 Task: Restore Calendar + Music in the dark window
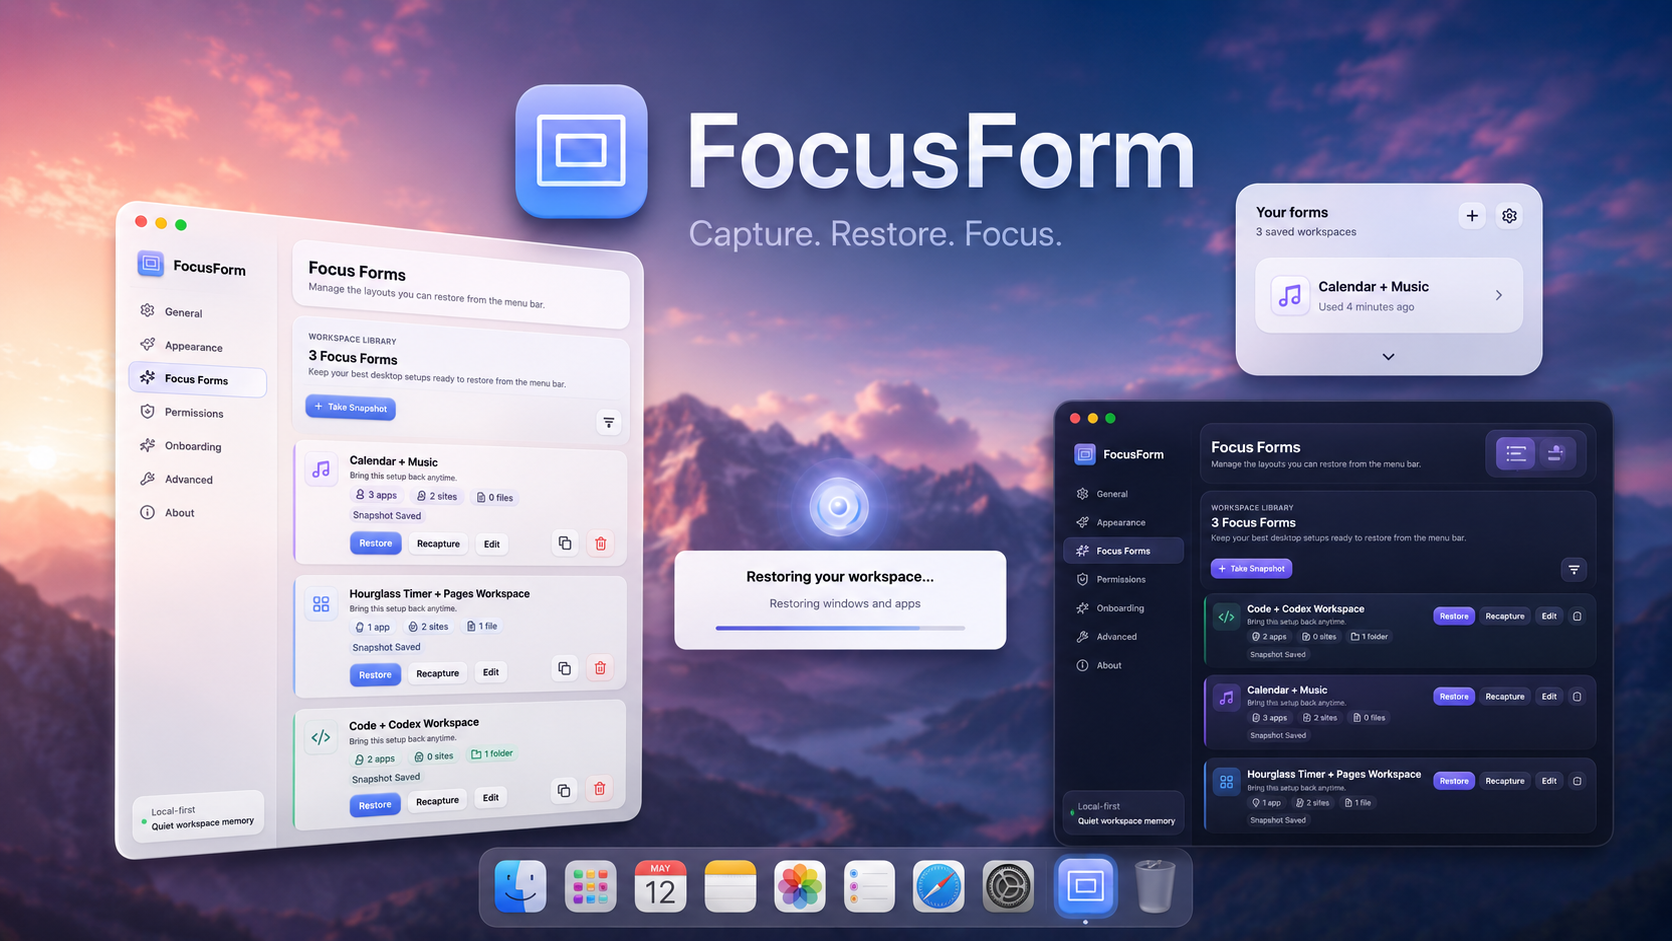click(x=1454, y=696)
